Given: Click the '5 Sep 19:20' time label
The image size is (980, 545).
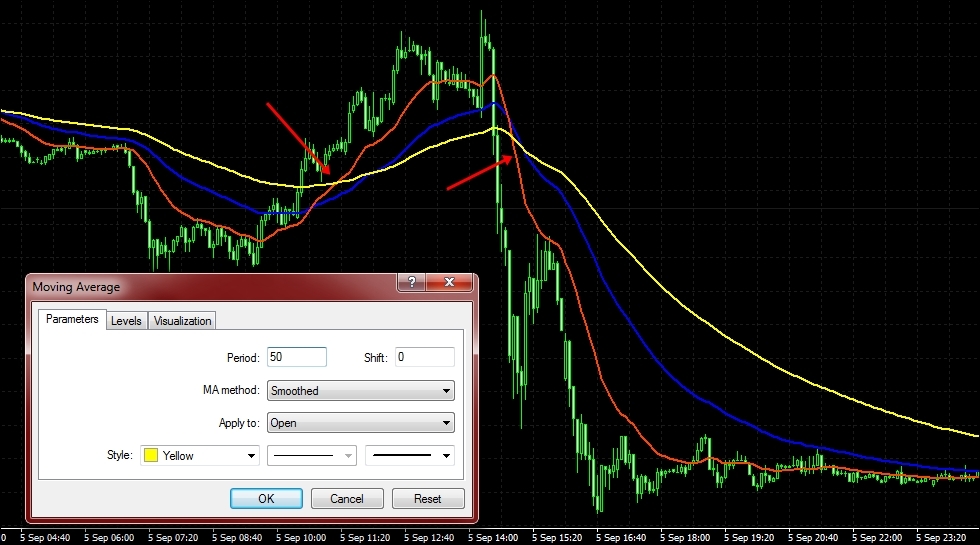Looking at the screenshot, I should 749,538.
